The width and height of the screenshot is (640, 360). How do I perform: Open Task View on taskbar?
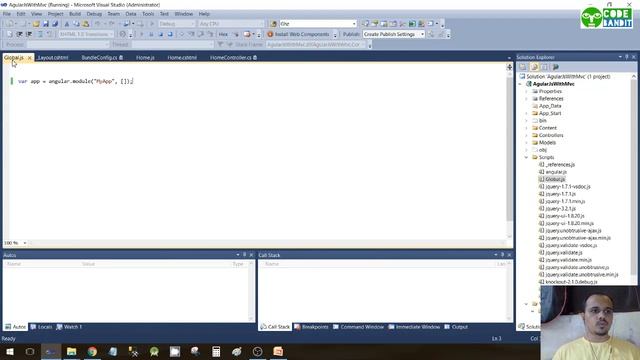pyautogui.click(x=30, y=351)
